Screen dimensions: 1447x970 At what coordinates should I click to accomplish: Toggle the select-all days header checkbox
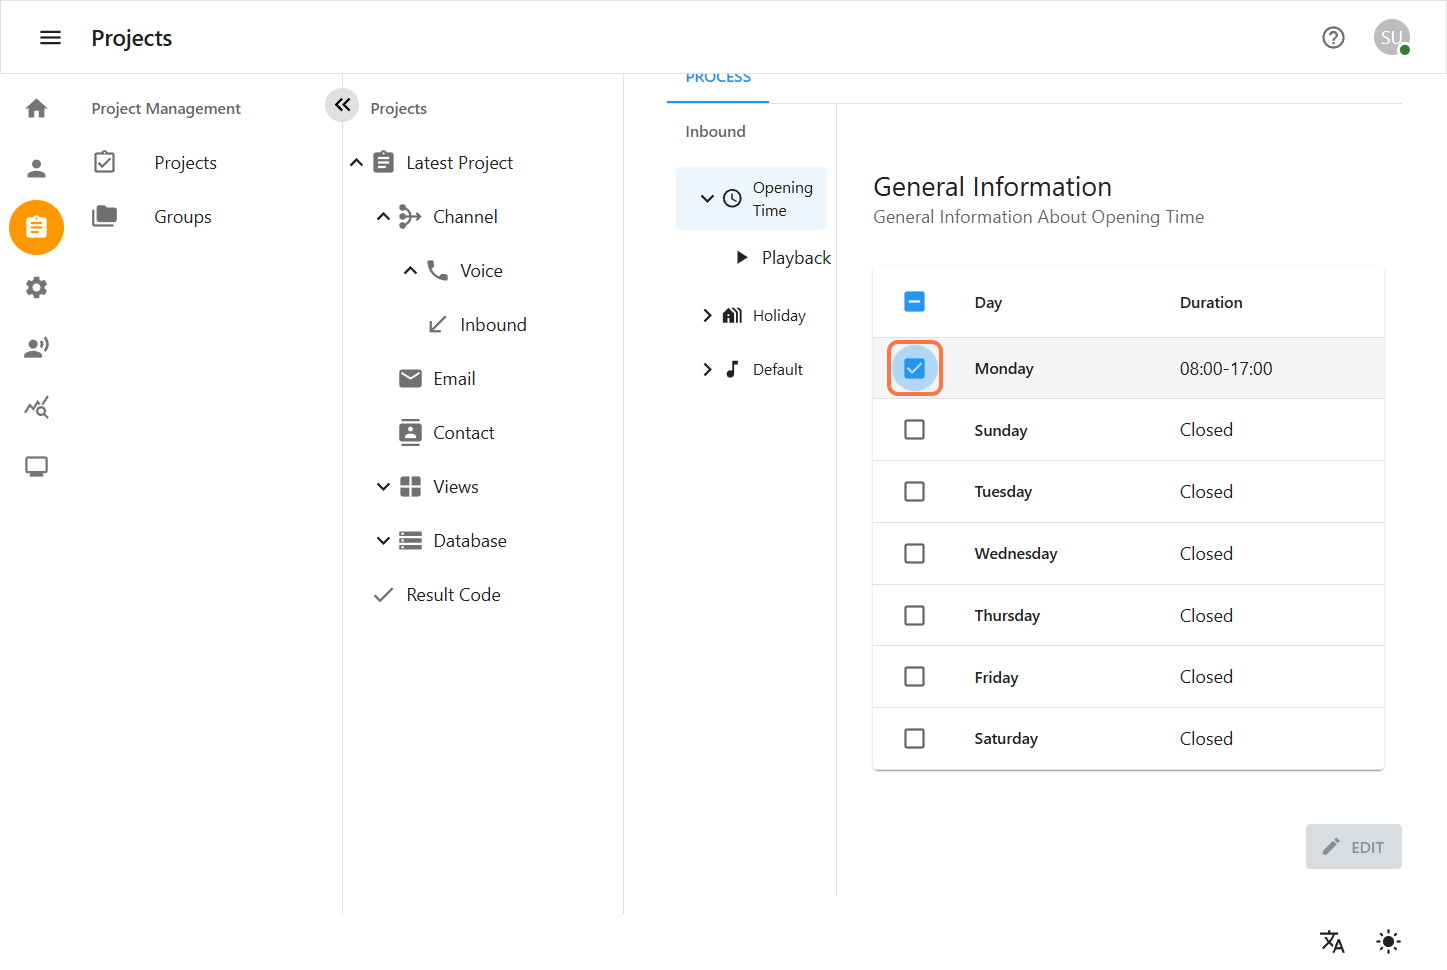(914, 302)
